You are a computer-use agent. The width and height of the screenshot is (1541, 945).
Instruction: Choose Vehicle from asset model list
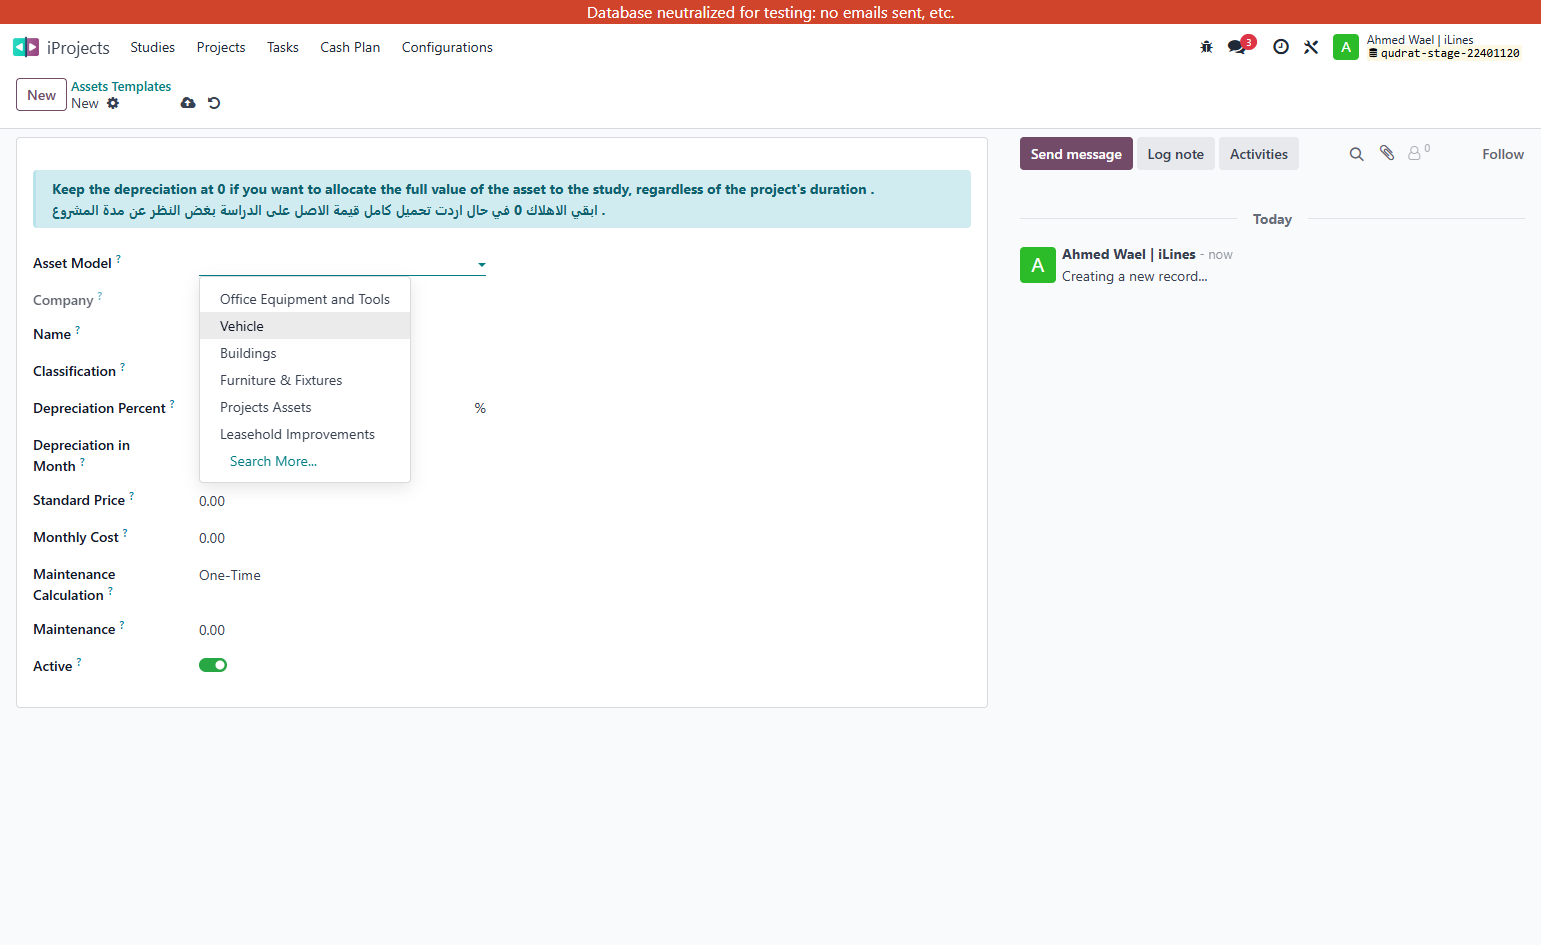pos(305,326)
